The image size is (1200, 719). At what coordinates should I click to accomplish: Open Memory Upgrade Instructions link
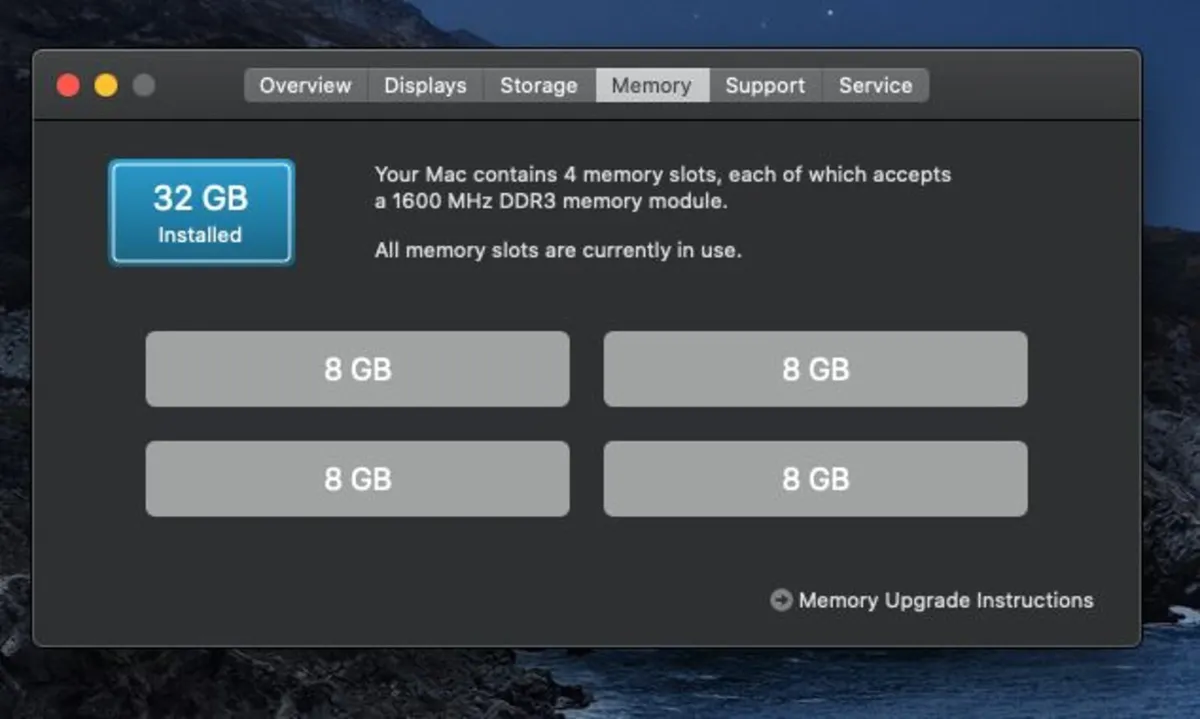click(x=946, y=600)
